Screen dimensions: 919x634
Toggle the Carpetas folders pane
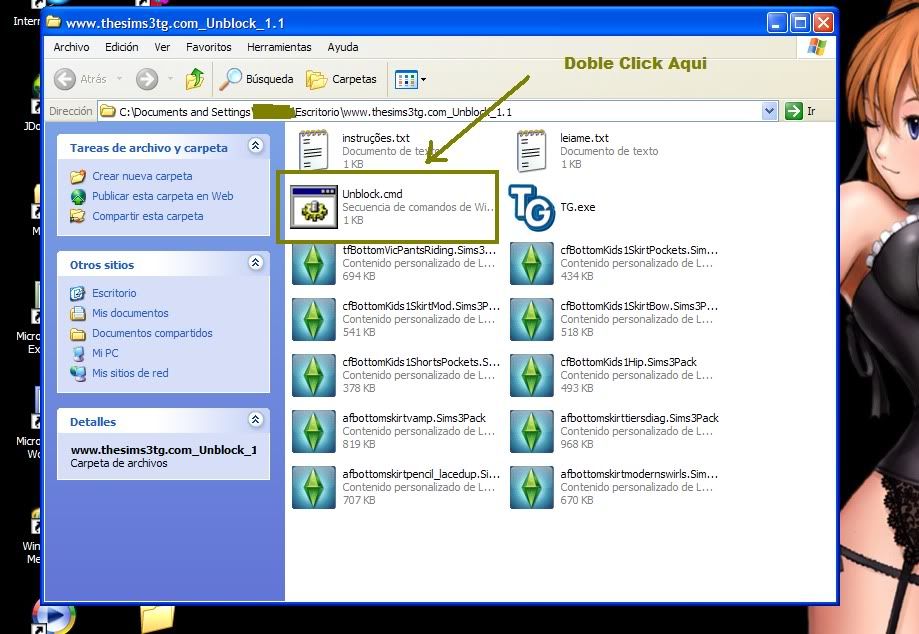click(x=341, y=79)
